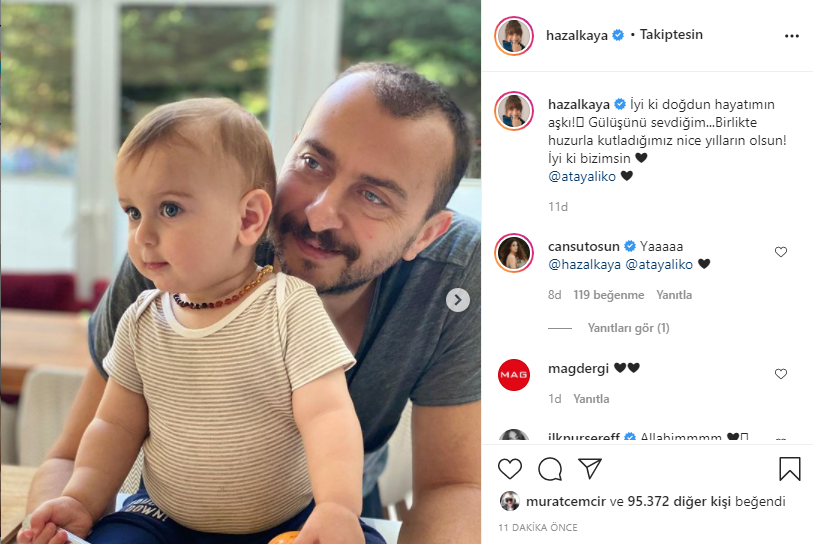Open magdergi's MAG logo avatar
The height and width of the screenshot is (544, 813).
514,374
